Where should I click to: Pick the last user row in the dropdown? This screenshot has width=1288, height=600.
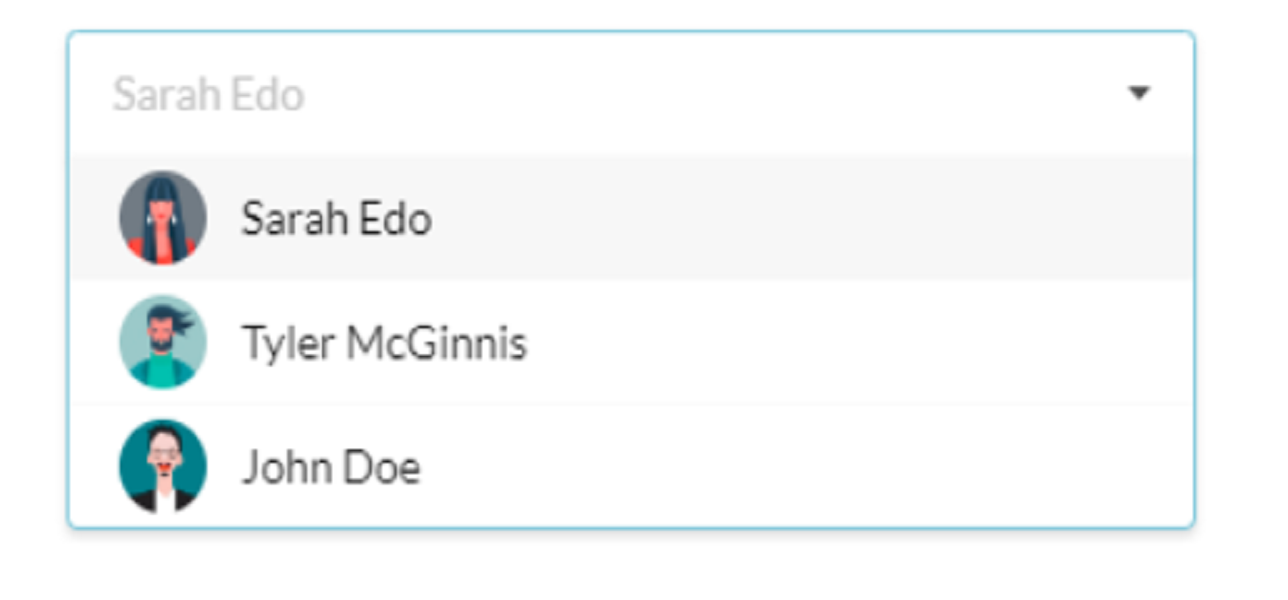631,466
